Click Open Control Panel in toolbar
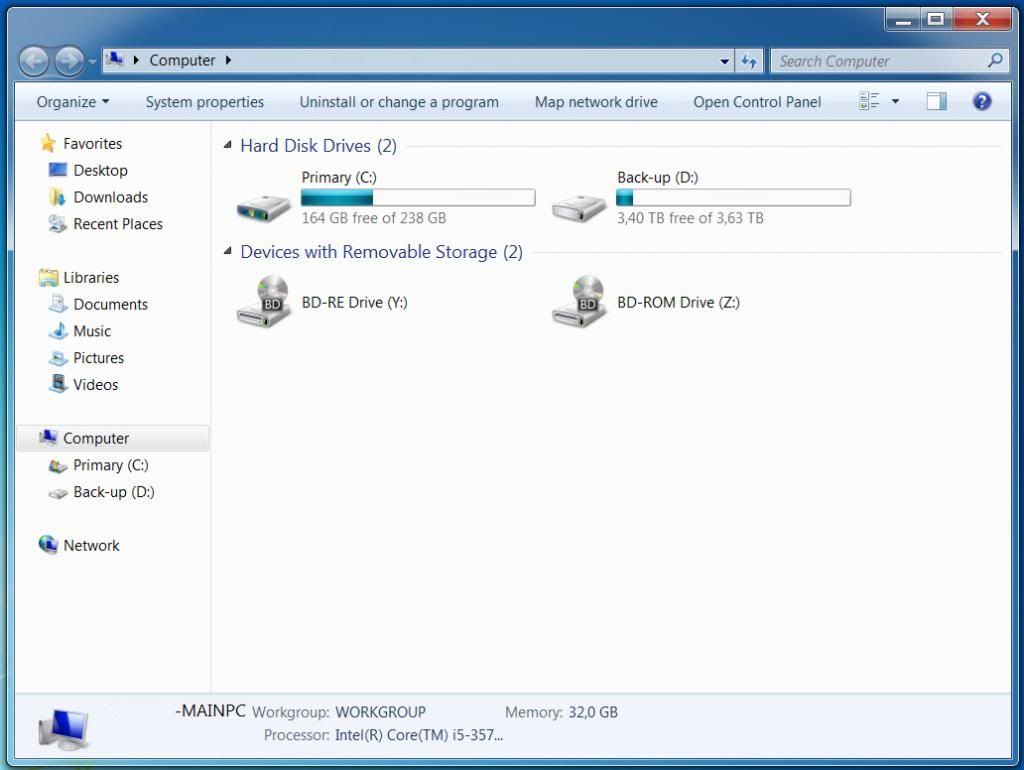Viewport: 1024px width, 770px height. click(757, 102)
